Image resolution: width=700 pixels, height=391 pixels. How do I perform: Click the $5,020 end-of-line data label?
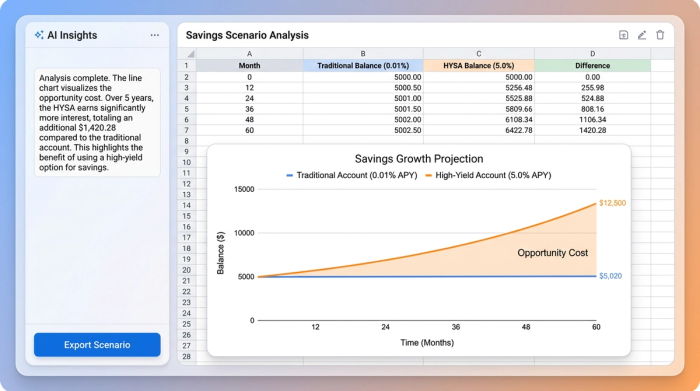point(610,276)
